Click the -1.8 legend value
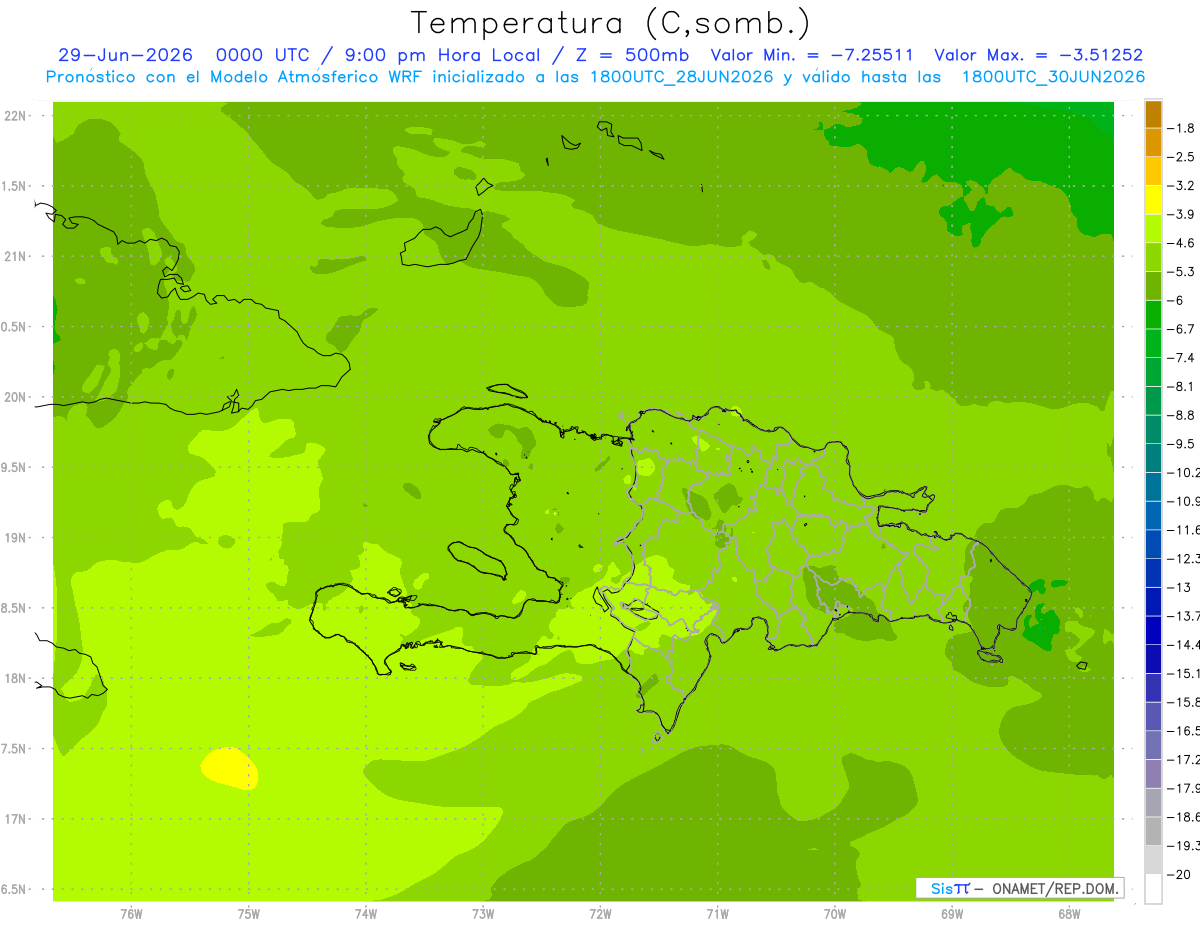Viewport: 1200px width, 927px height. pyautogui.click(x=1182, y=128)
